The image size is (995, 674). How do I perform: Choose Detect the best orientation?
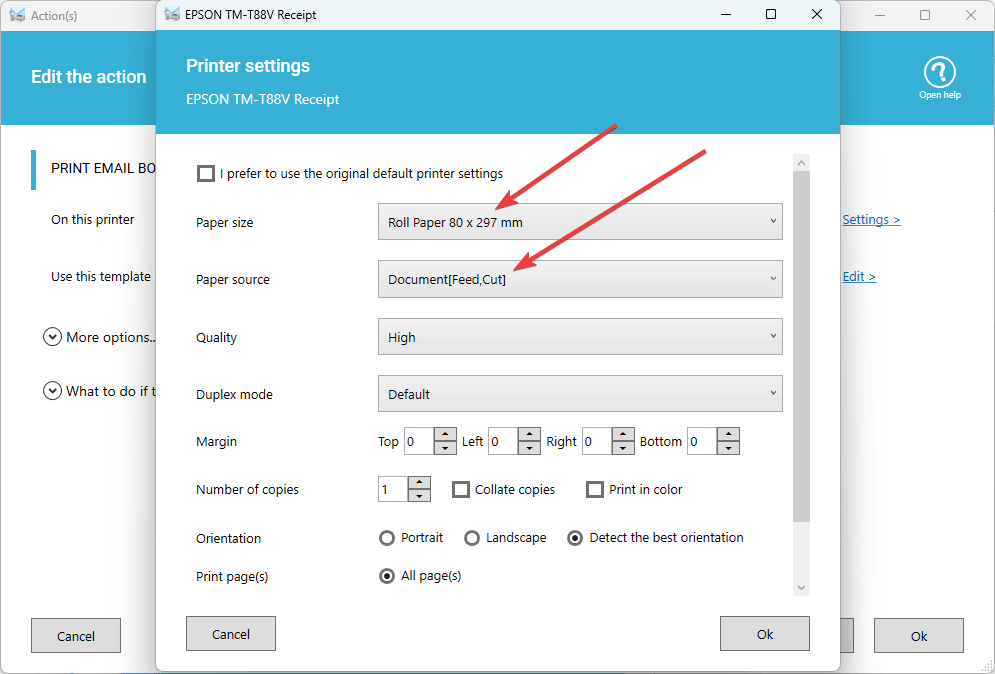coord(575,538)
